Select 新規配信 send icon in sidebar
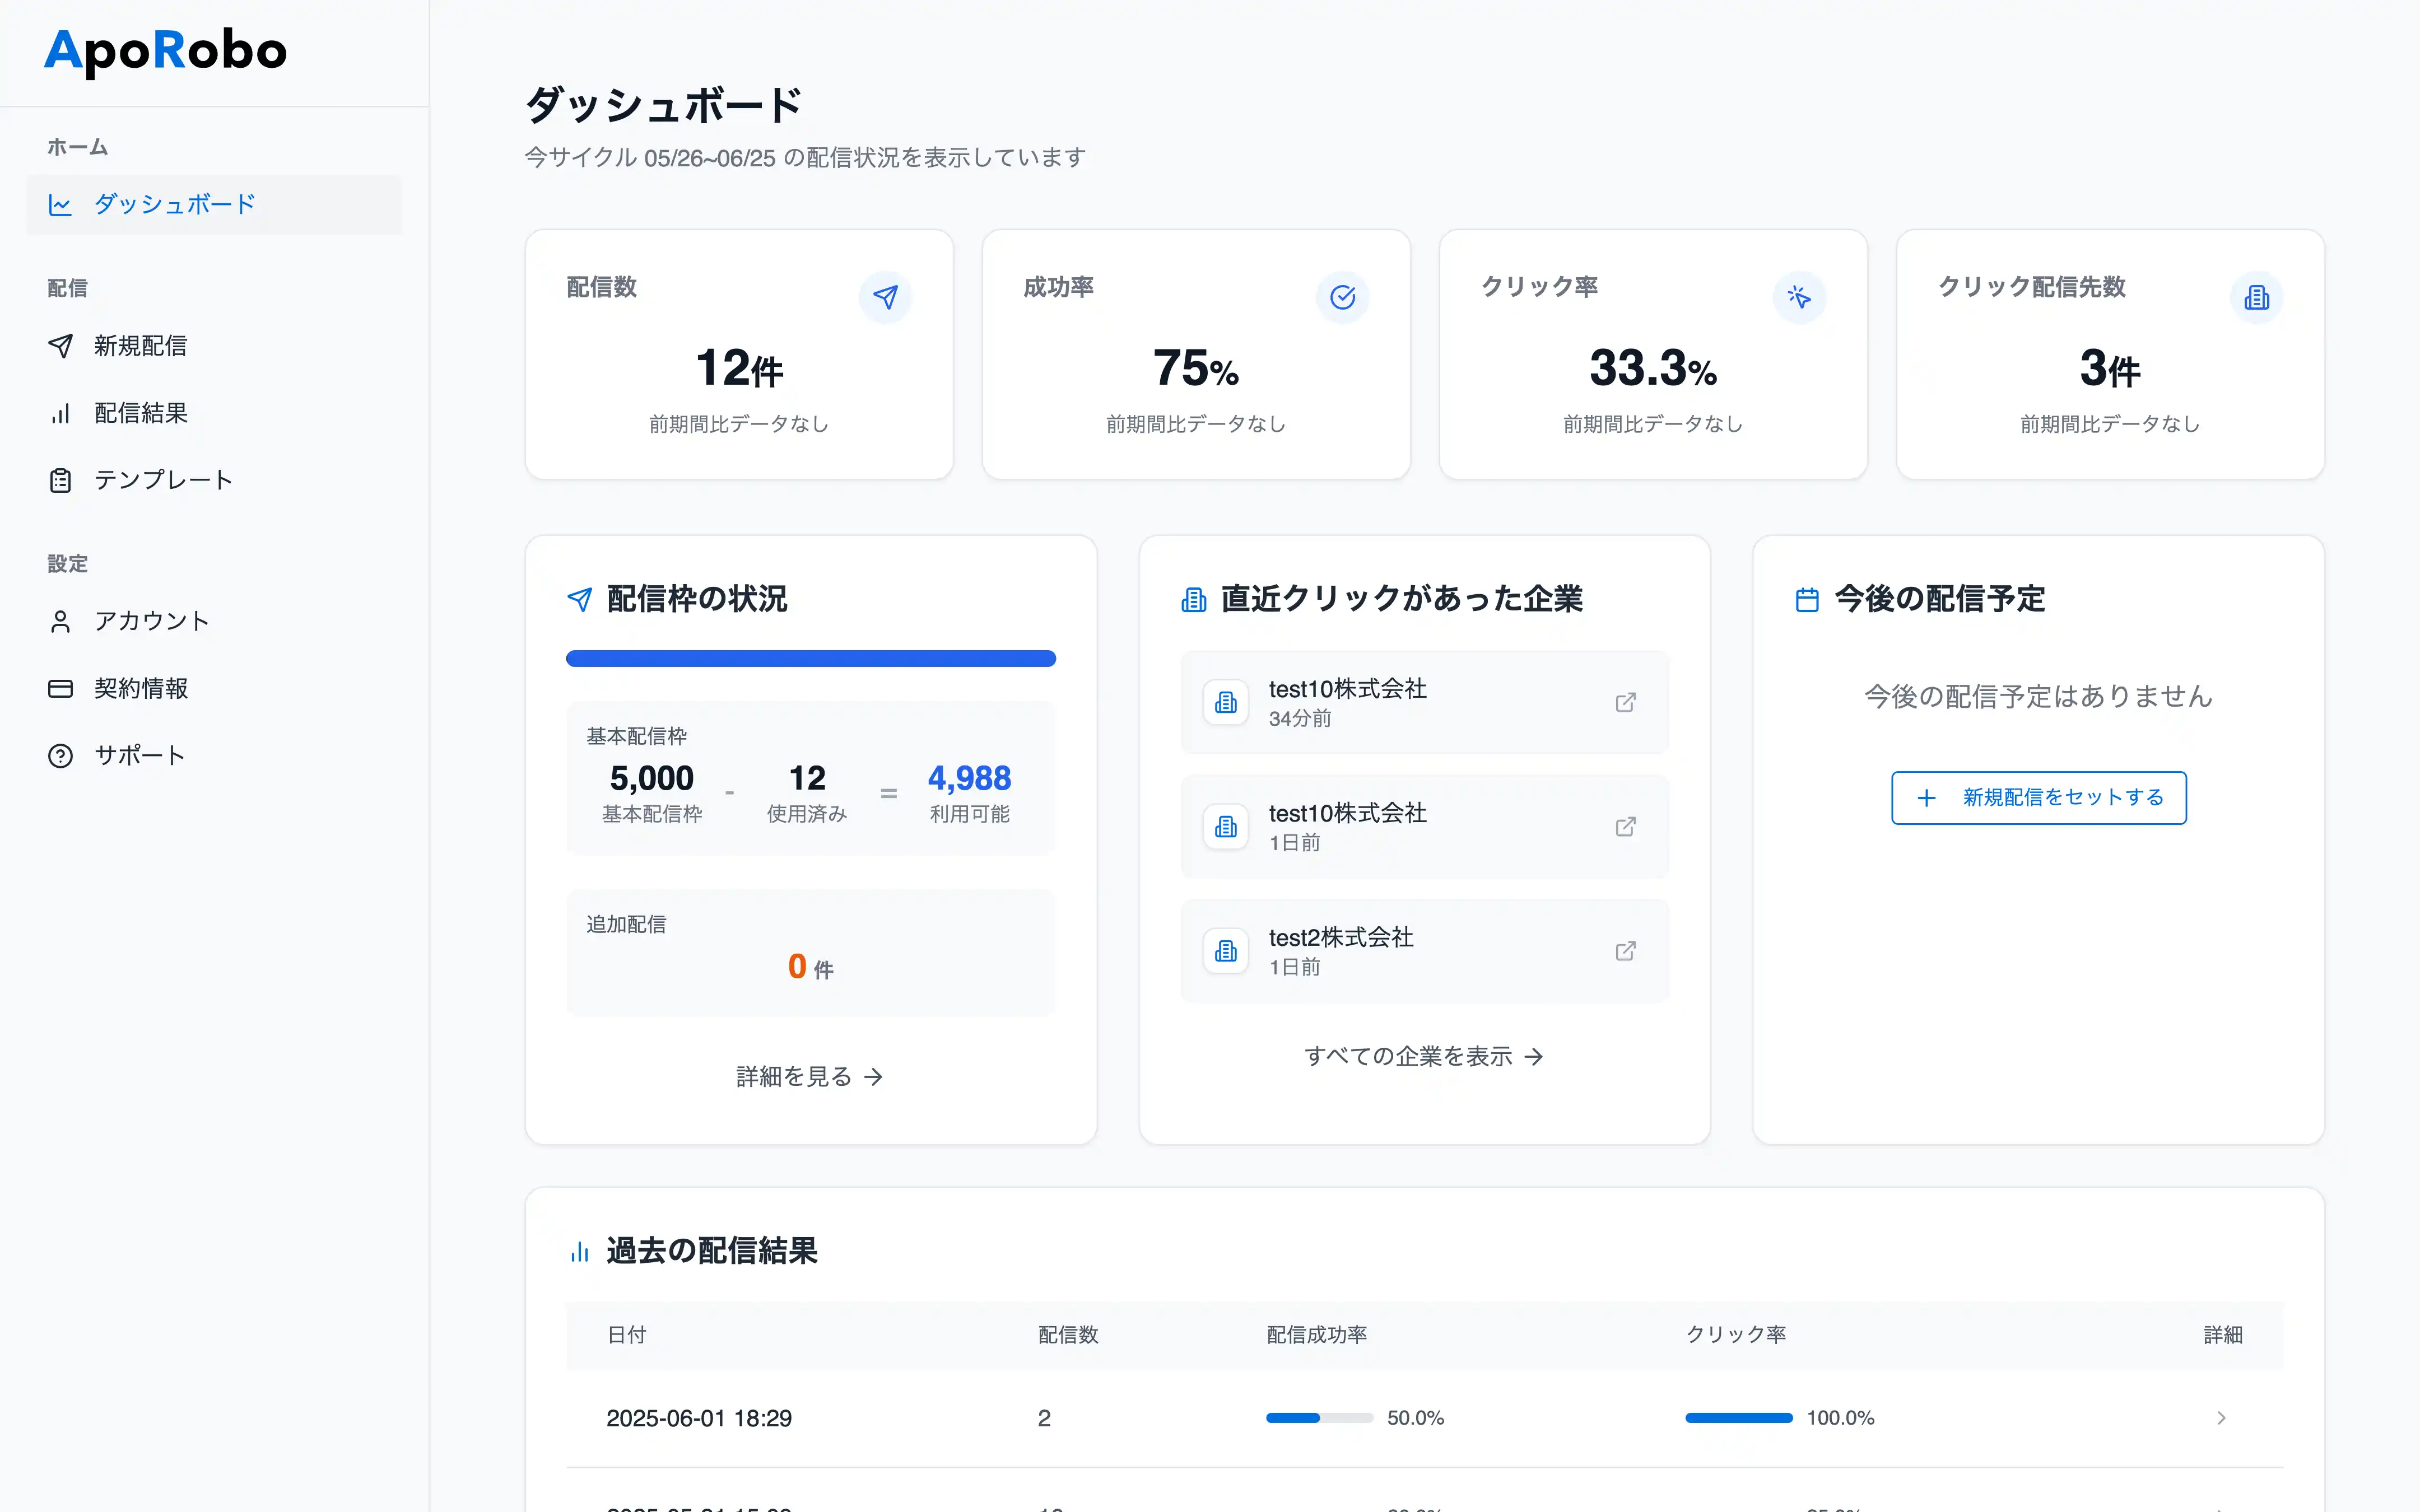2420x1512 pixels. click(x=61, y=346)
